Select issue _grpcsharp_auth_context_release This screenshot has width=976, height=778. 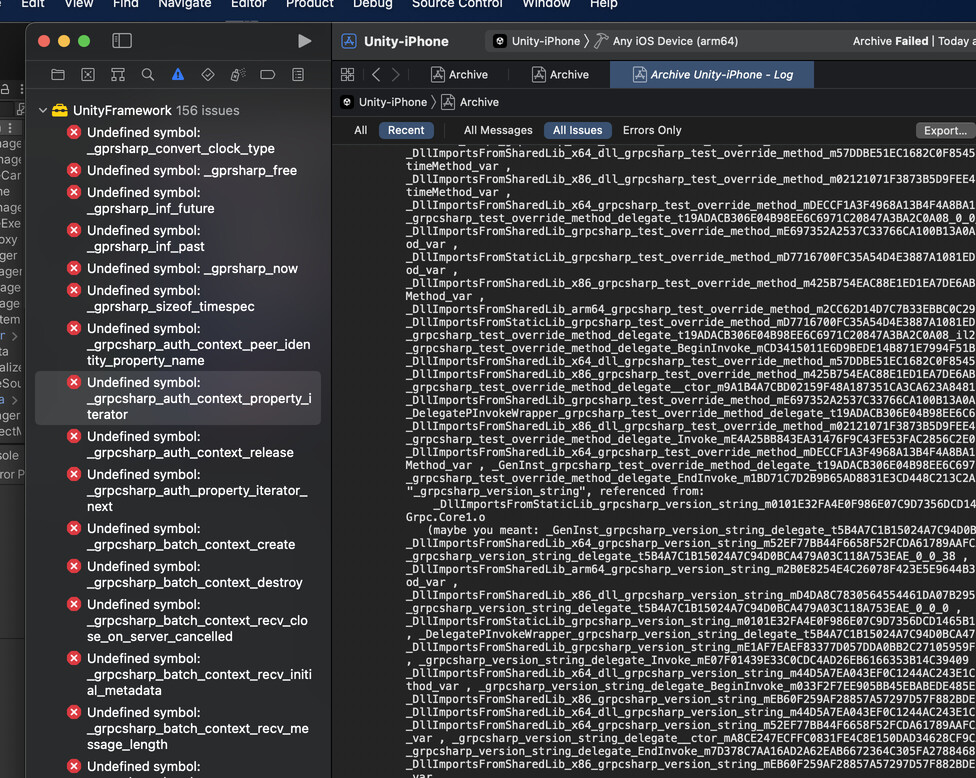(178, 444)
